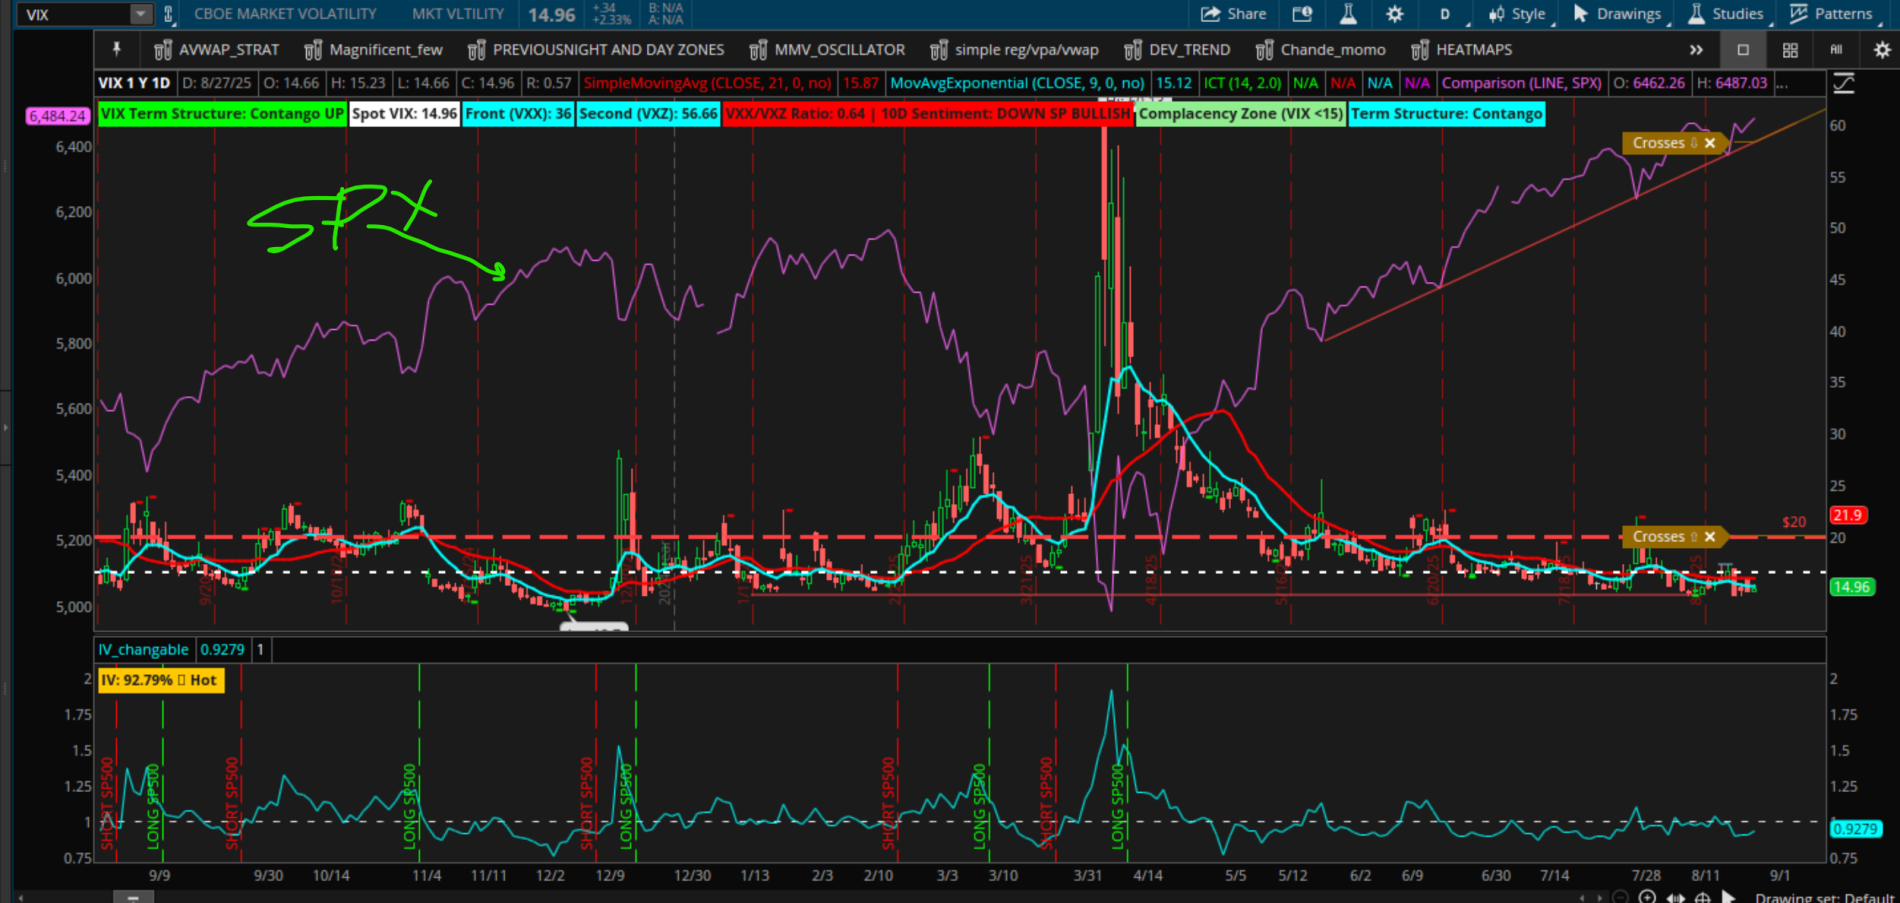Click the 14.96 green price bubble
Screen dimensions: 1900x903
1851,587
